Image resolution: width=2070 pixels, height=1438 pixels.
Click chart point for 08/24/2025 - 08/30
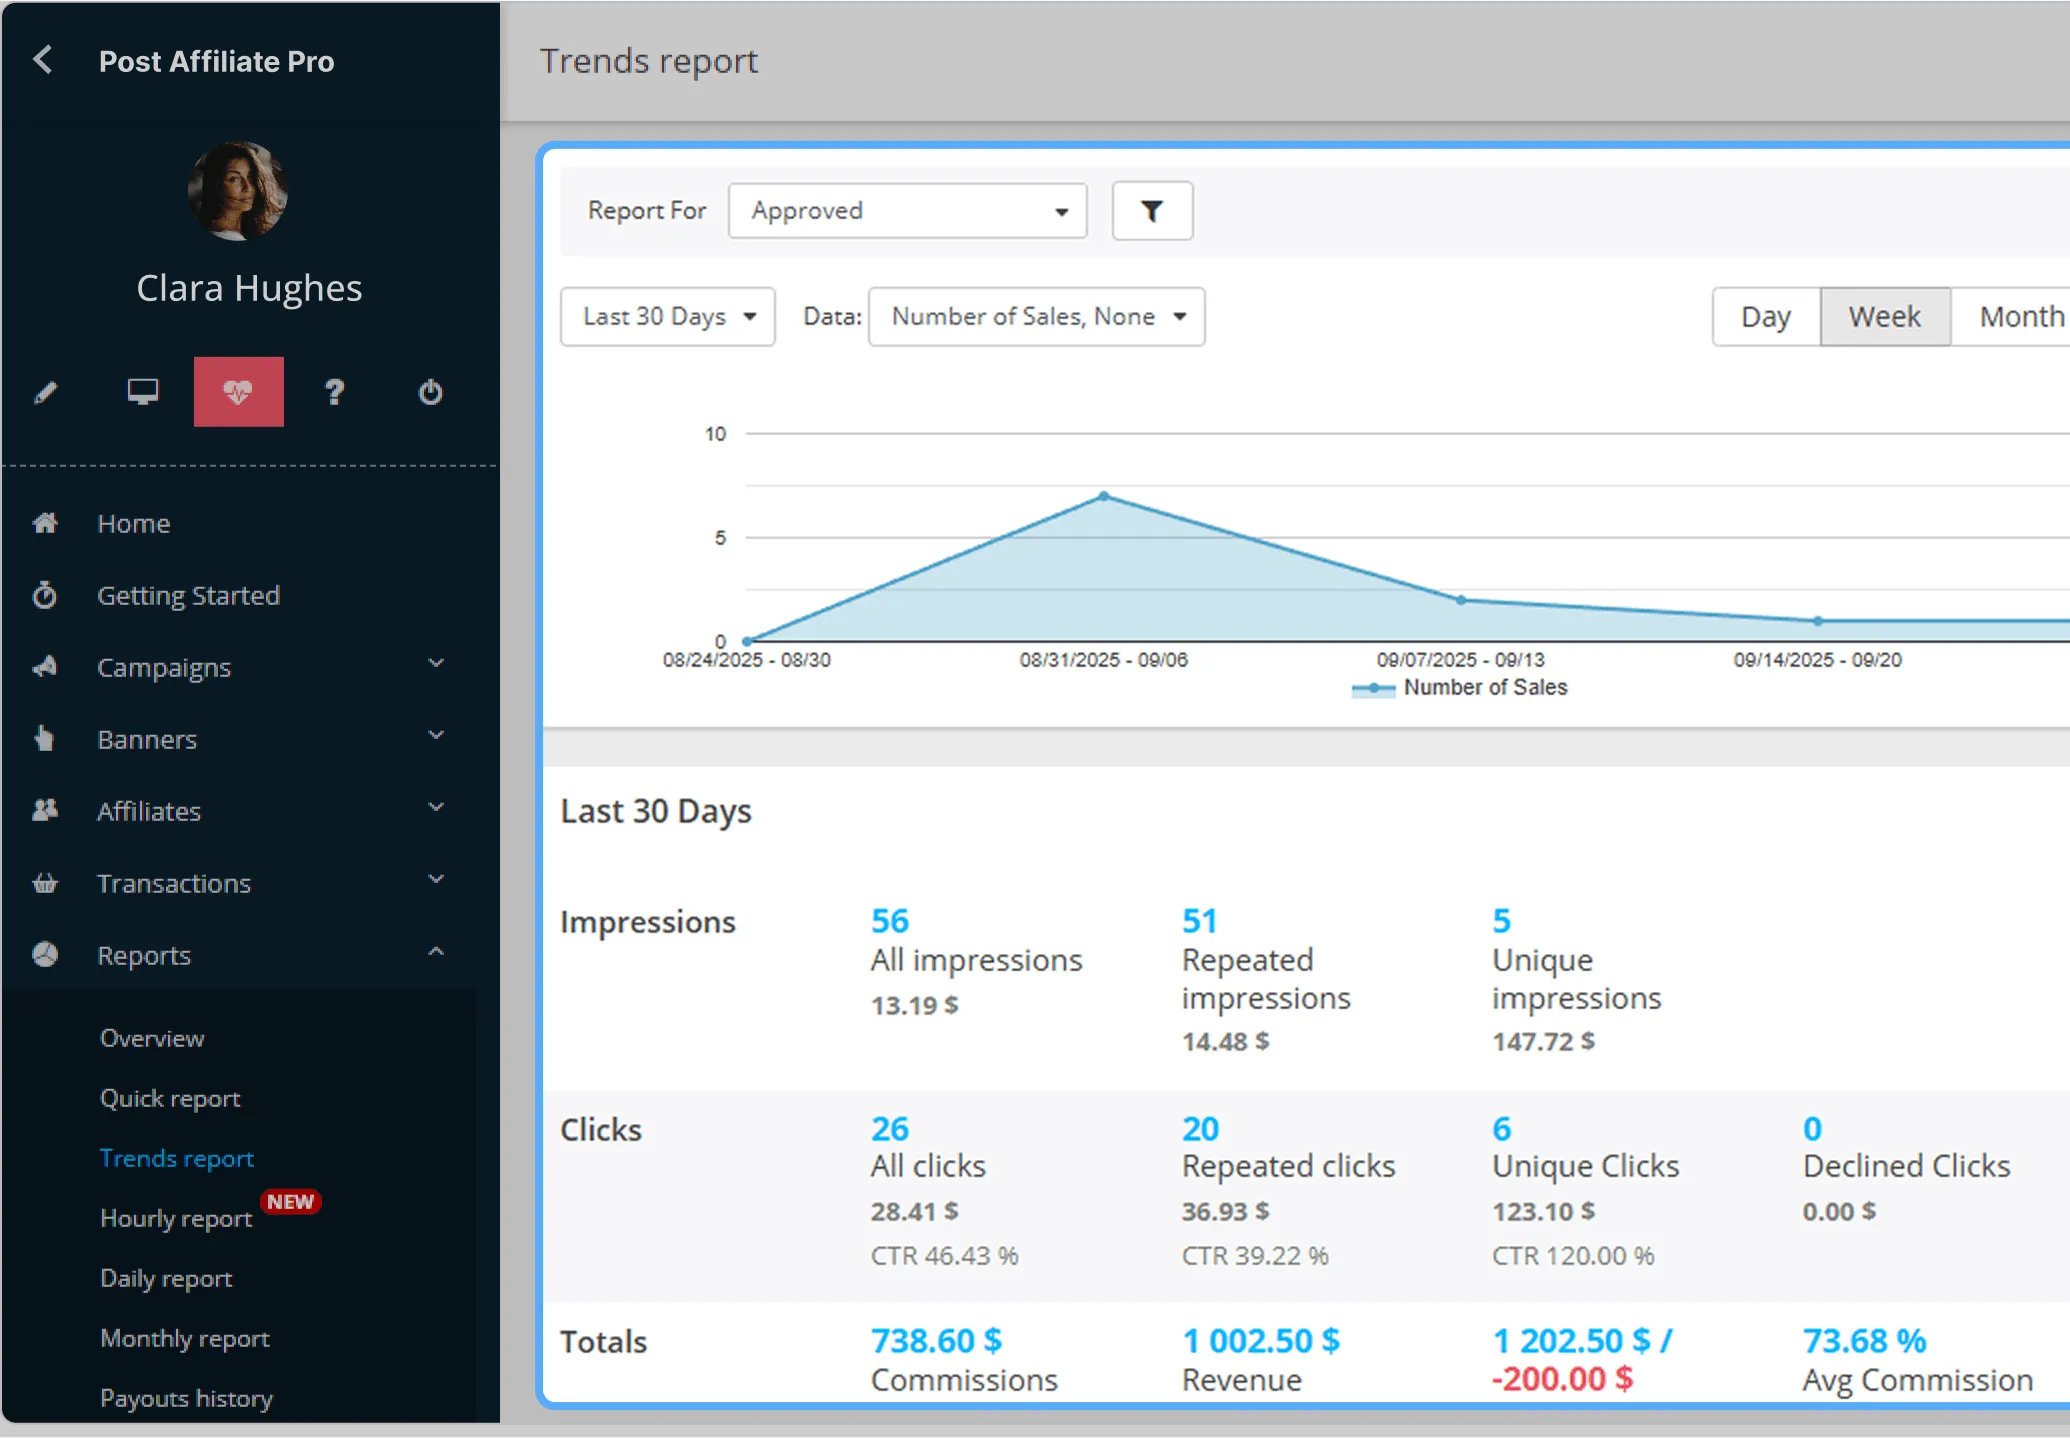pyautogui.click(x=747, y=641)
